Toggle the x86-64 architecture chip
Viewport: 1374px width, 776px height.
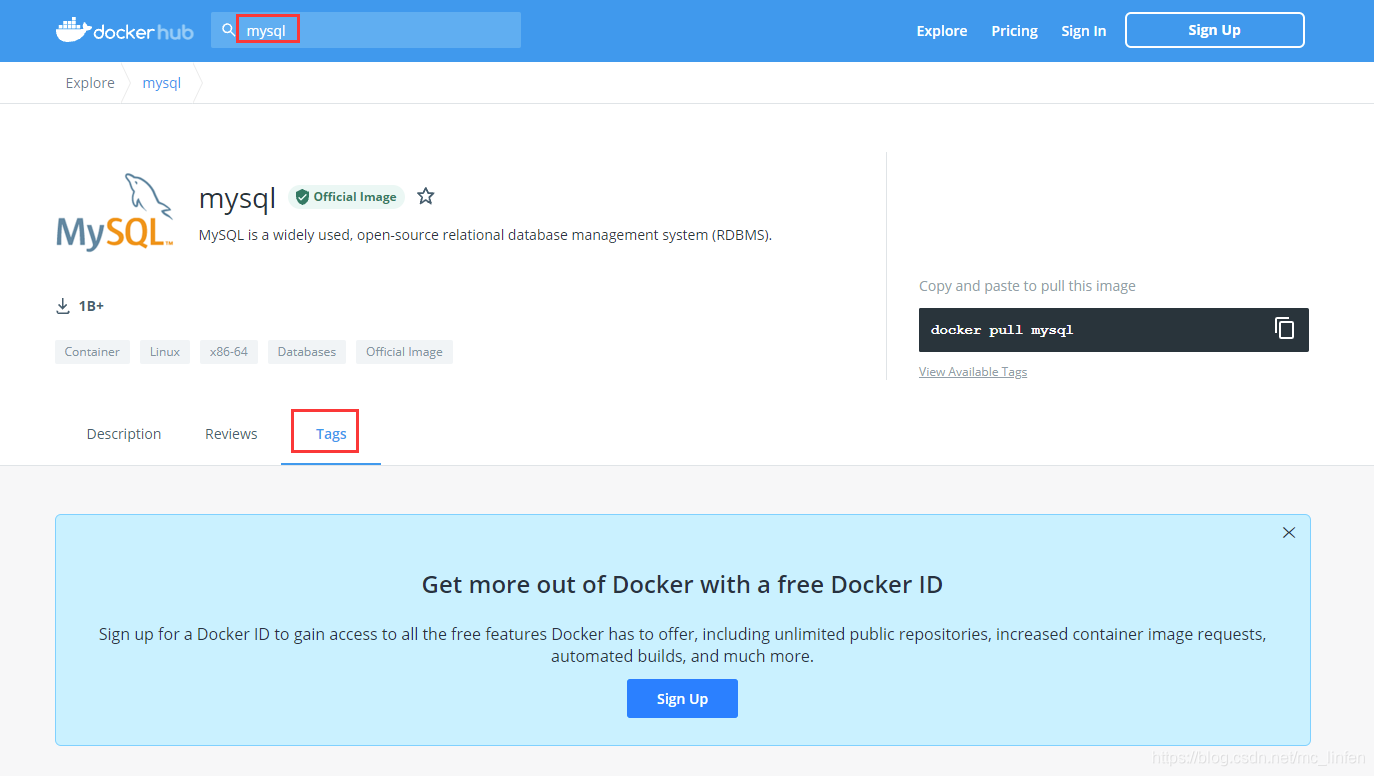[x=228, y=351]
